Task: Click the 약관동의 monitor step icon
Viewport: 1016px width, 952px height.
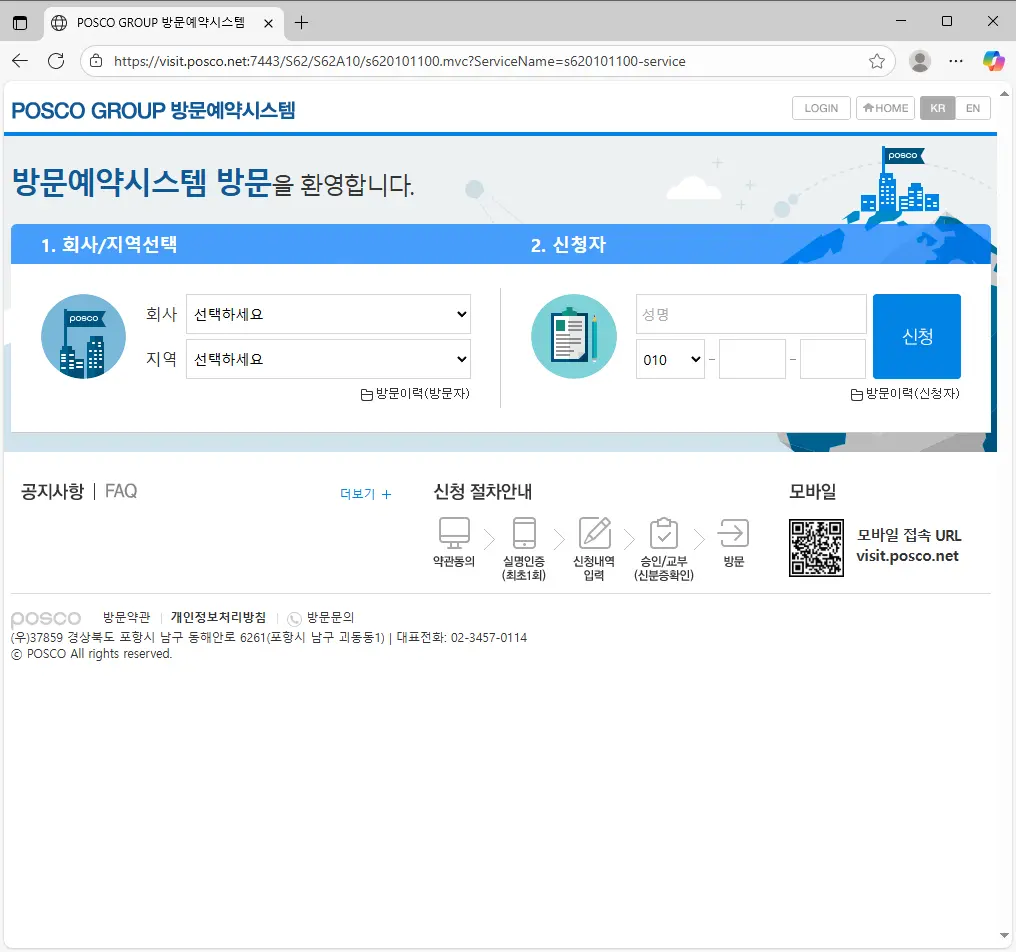Action: point(454,533)
